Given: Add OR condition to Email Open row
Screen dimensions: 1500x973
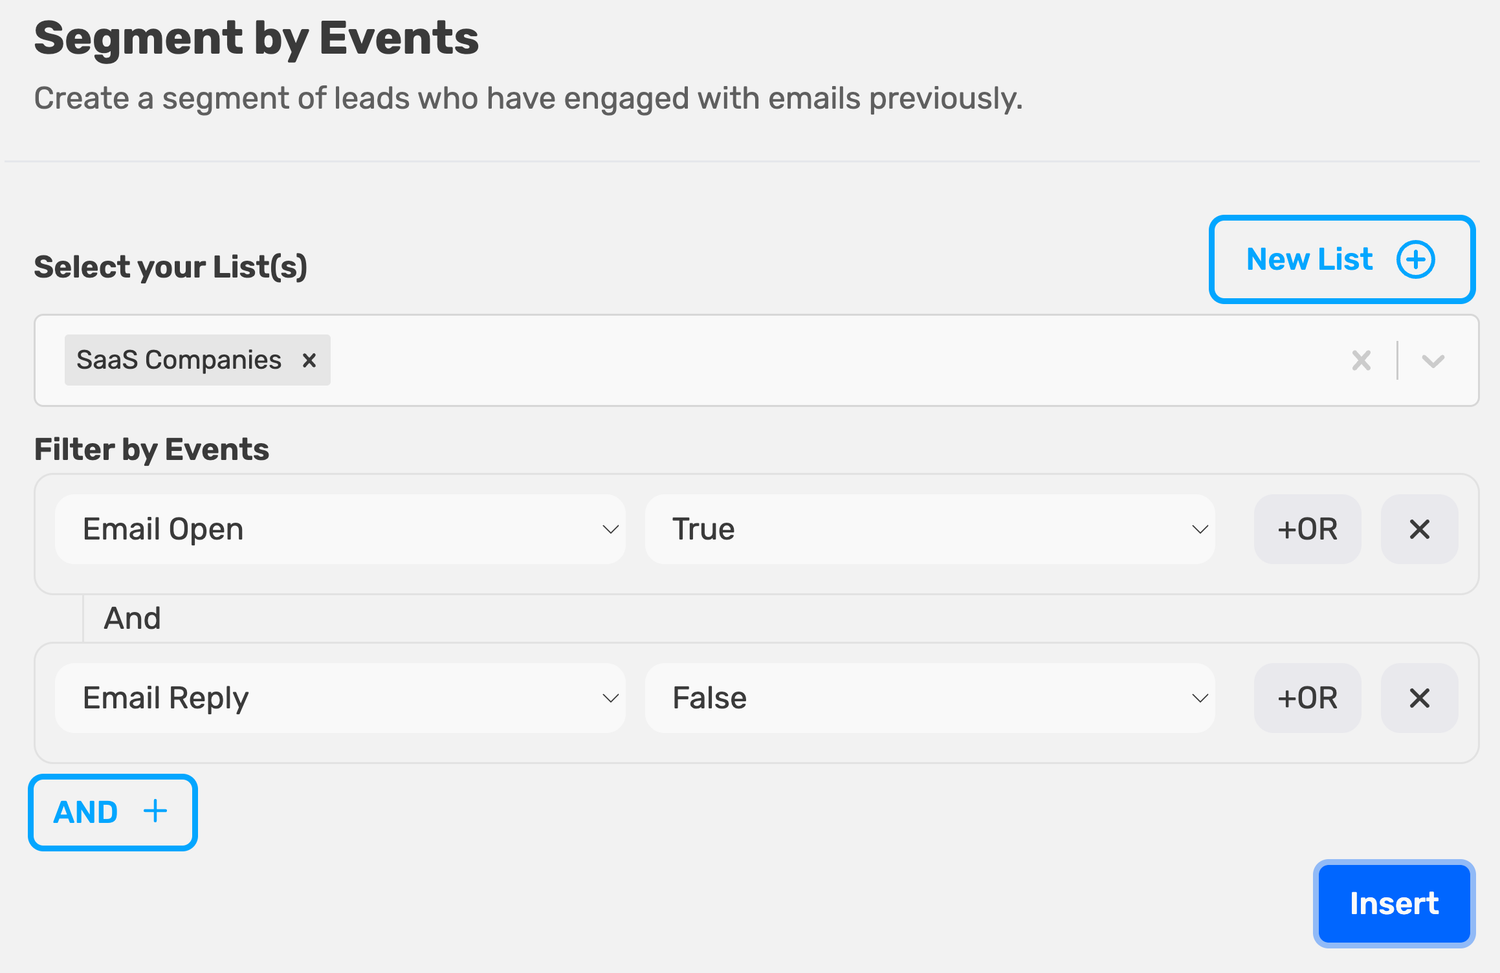Looking at the screenshot, I should (x=1307, y=529).
